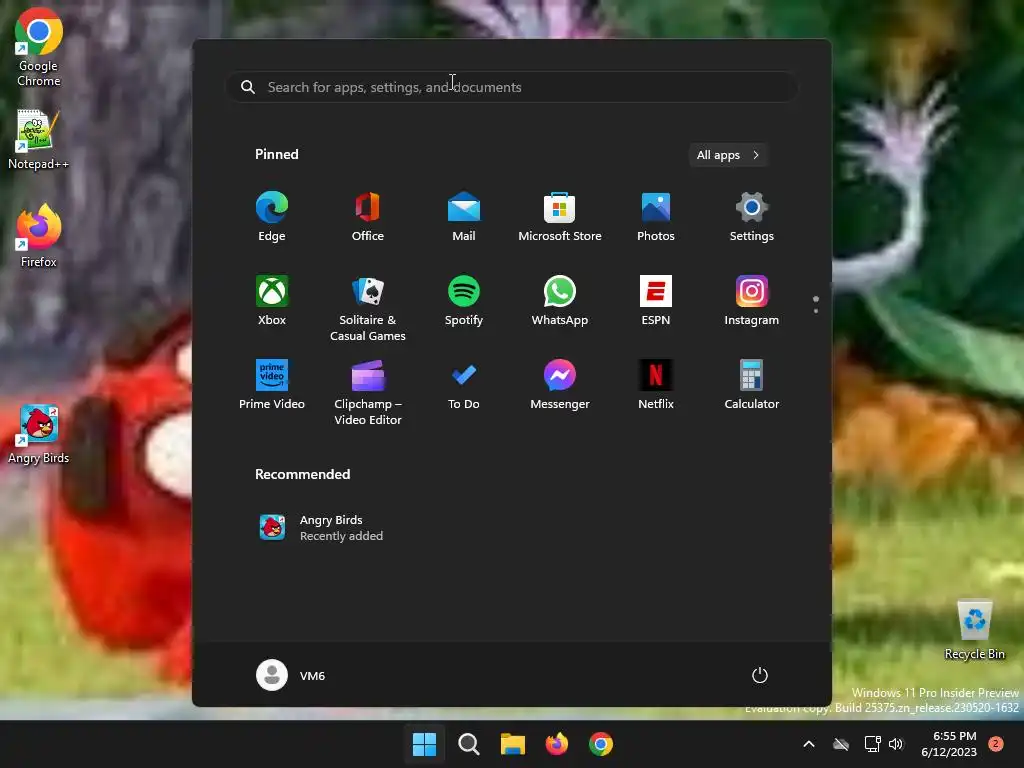
Task: Launch Prime Video
Action: pyautogui.click(x=272, y=385)
